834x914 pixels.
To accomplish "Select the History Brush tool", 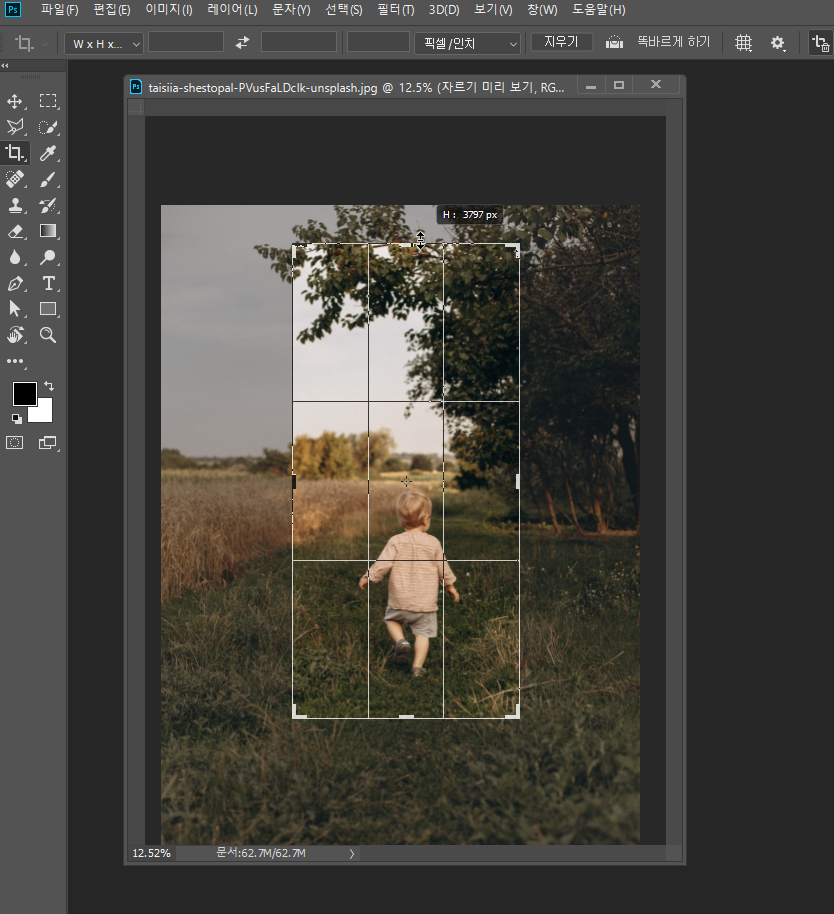I will tap(48, 205).
